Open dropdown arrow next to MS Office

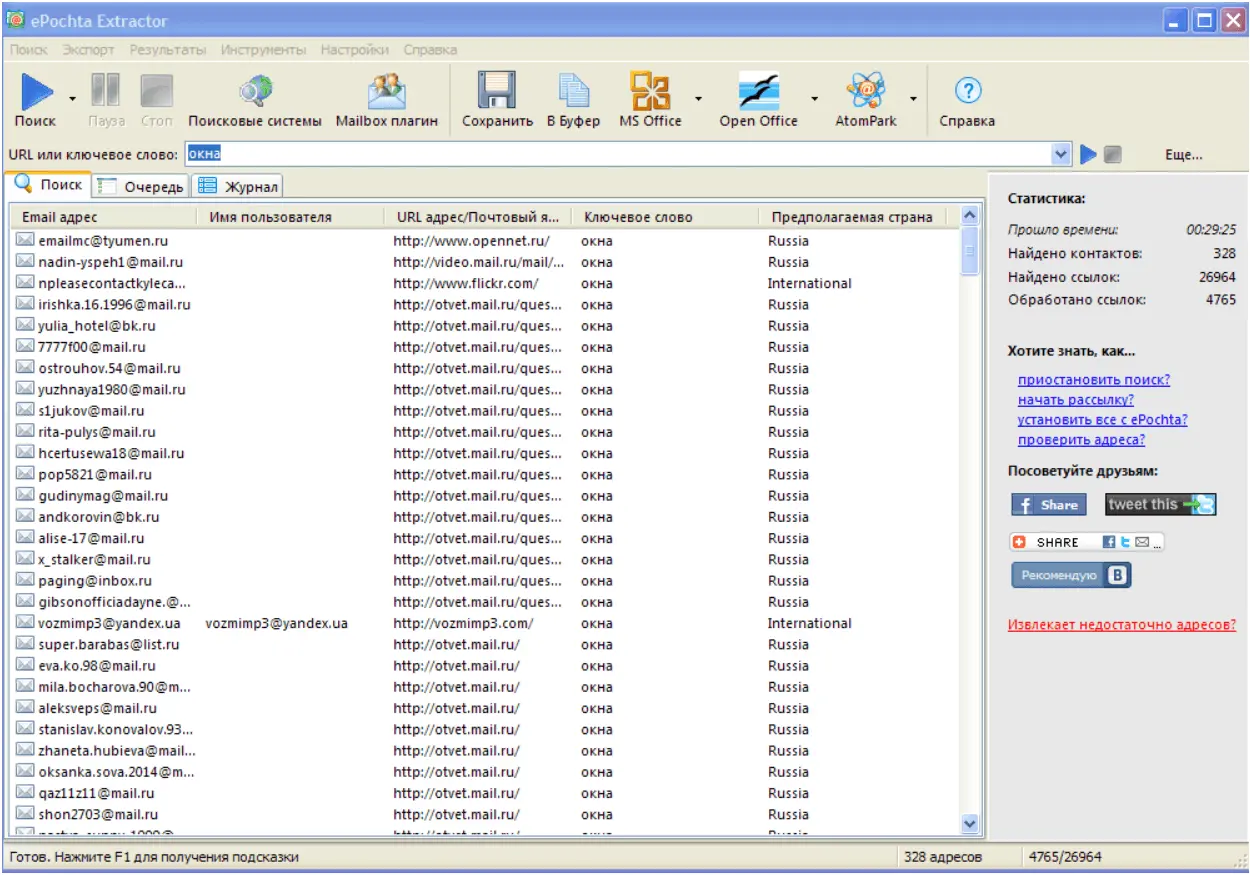(698, 99)
